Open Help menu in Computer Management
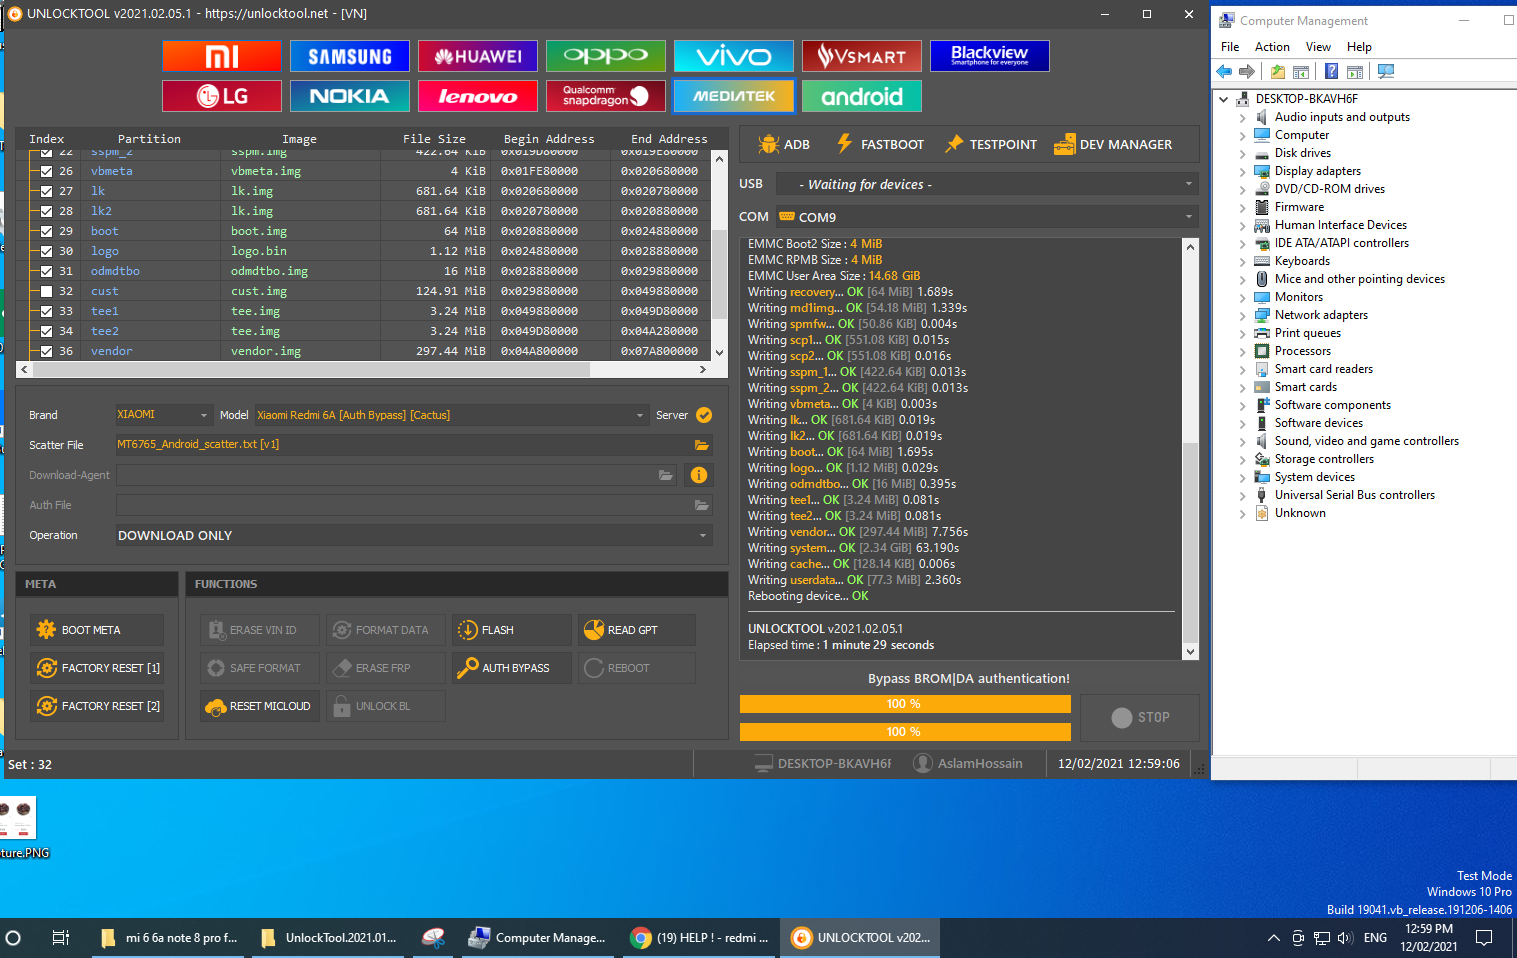1517x958 pixels. (1359, 47)
